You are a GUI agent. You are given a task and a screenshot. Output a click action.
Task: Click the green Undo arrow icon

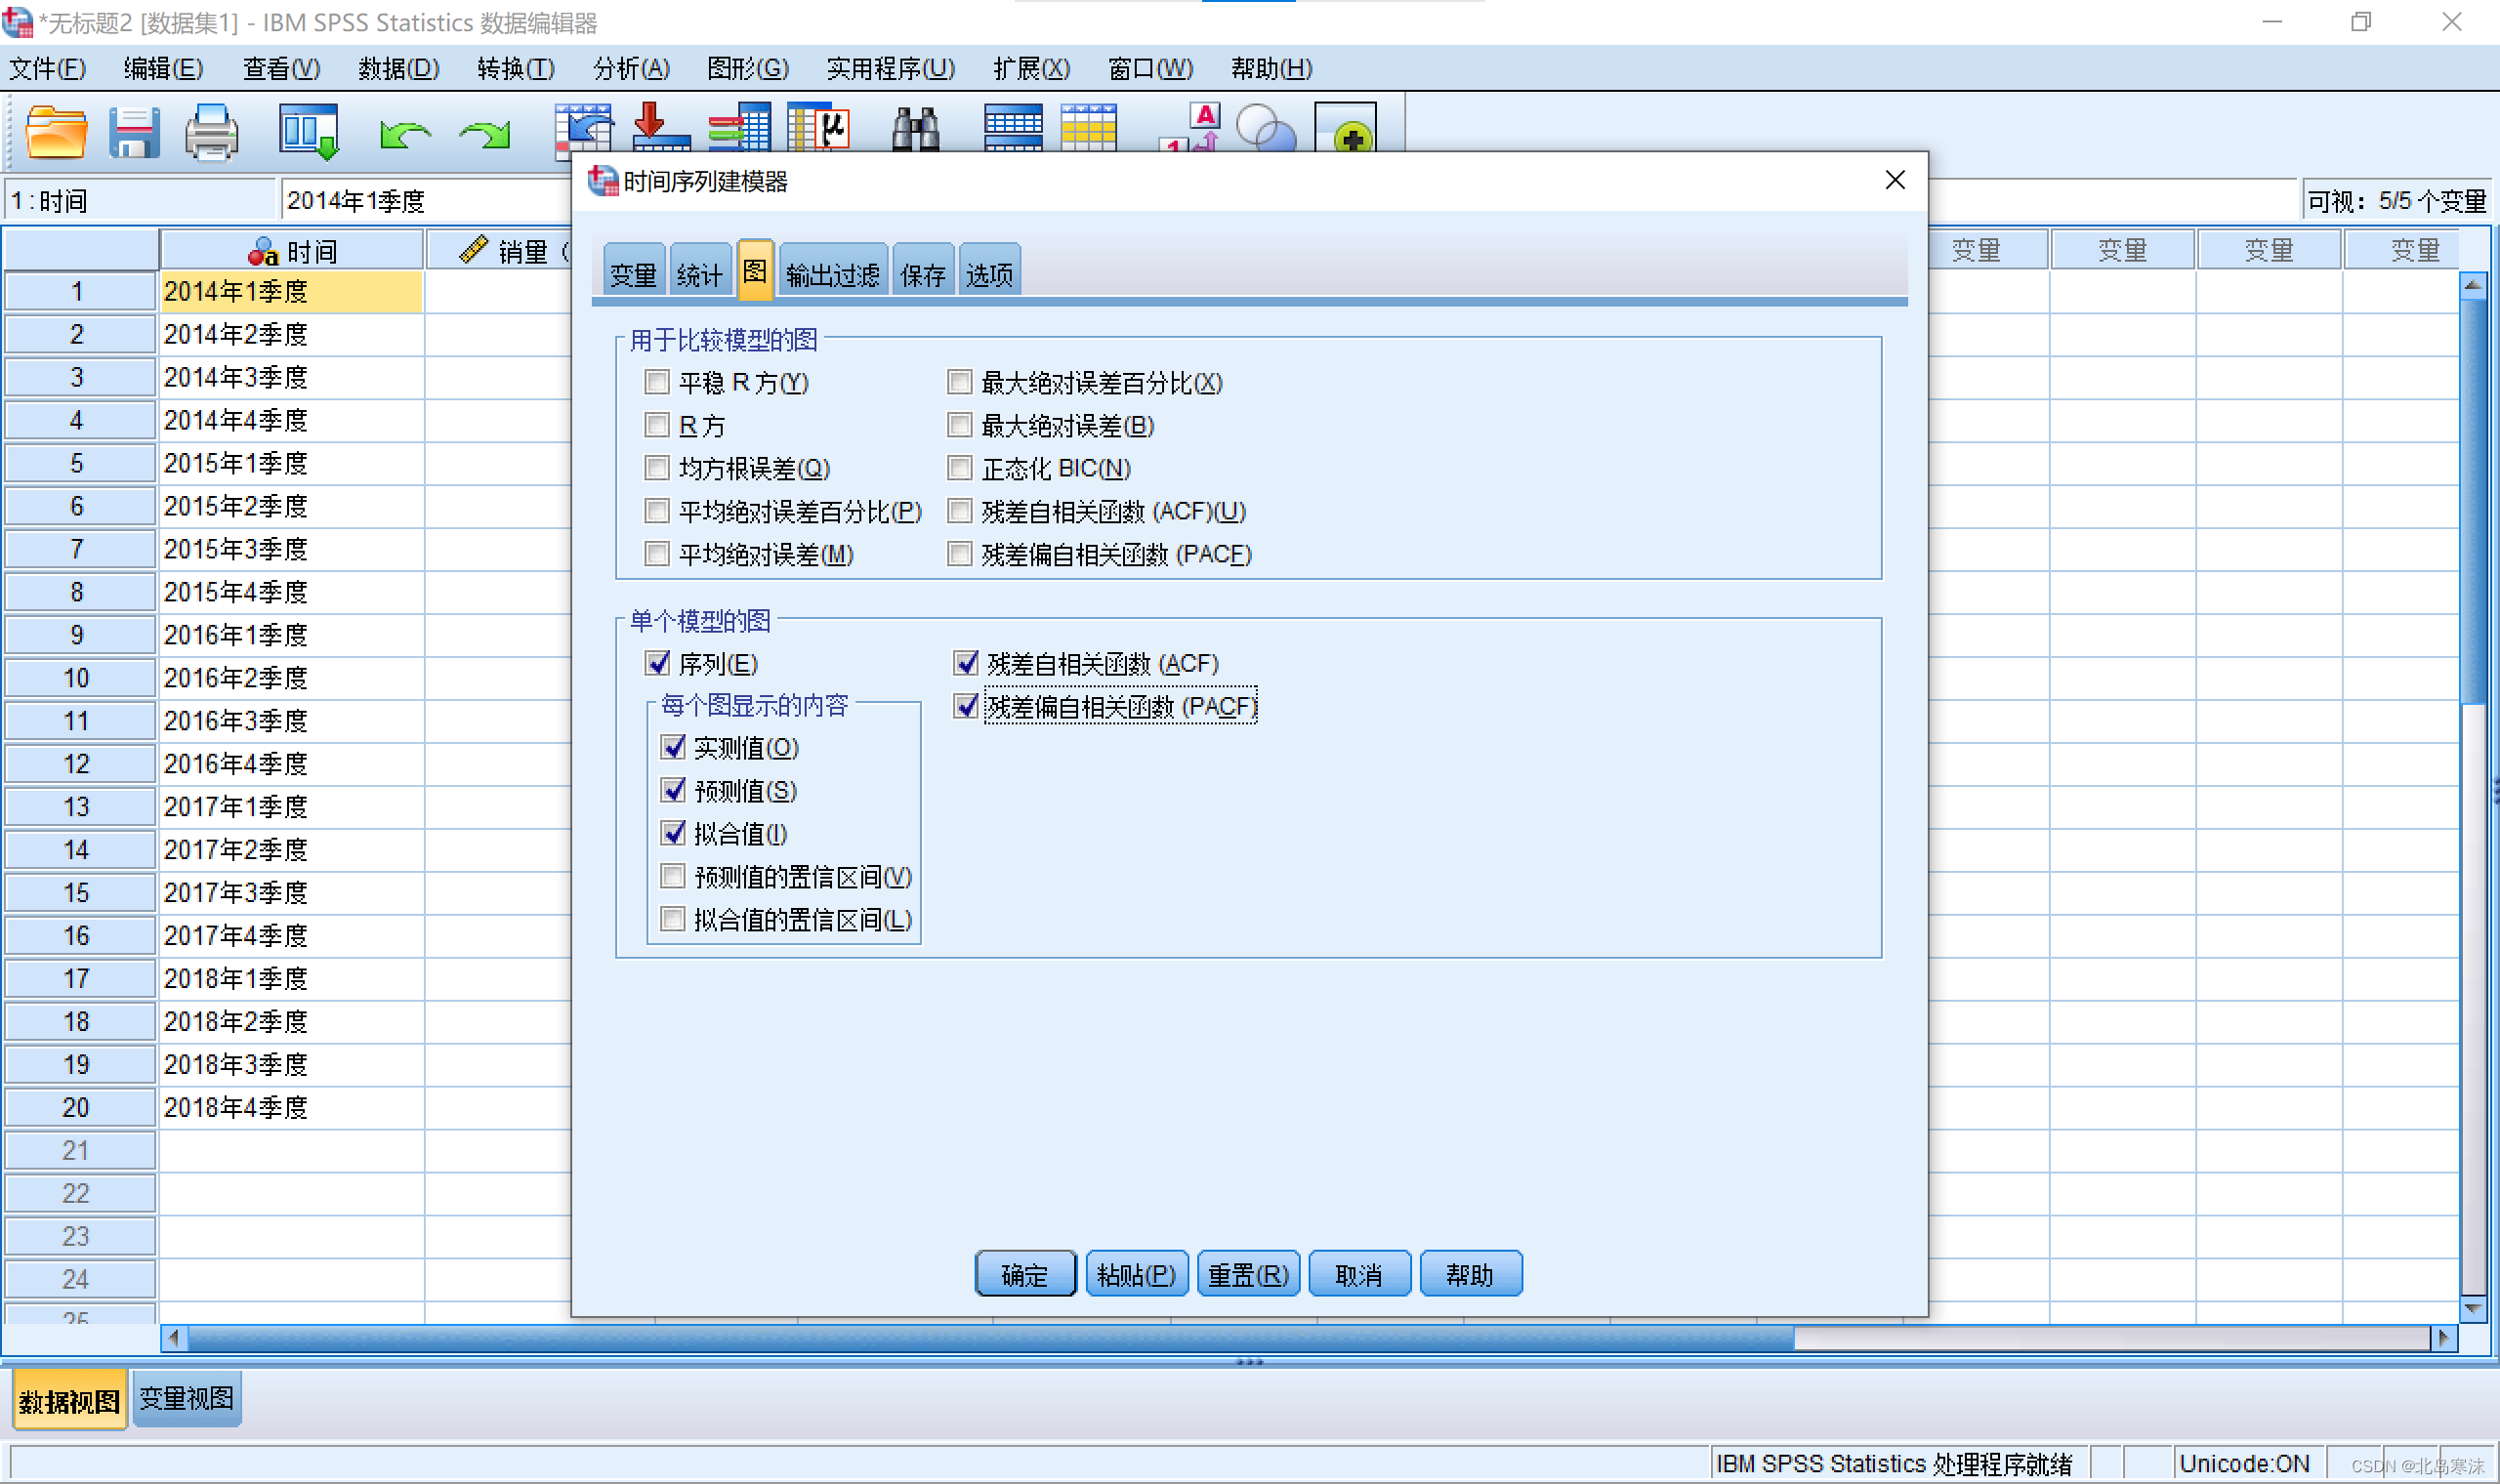point(404,133)
